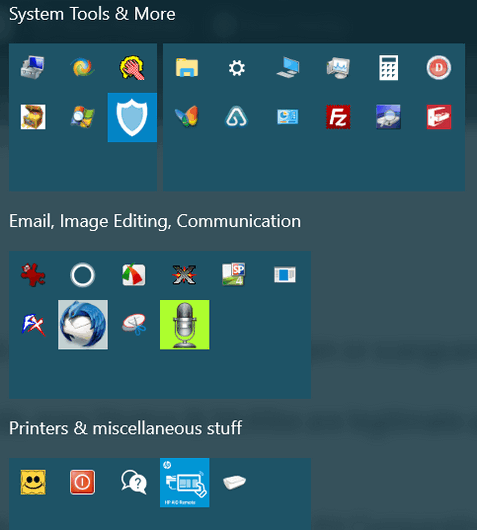This screenshot has width=477, height=530.
Task: Select the Printers & miscellaneous stuff header
Action: tap(125, 428)
